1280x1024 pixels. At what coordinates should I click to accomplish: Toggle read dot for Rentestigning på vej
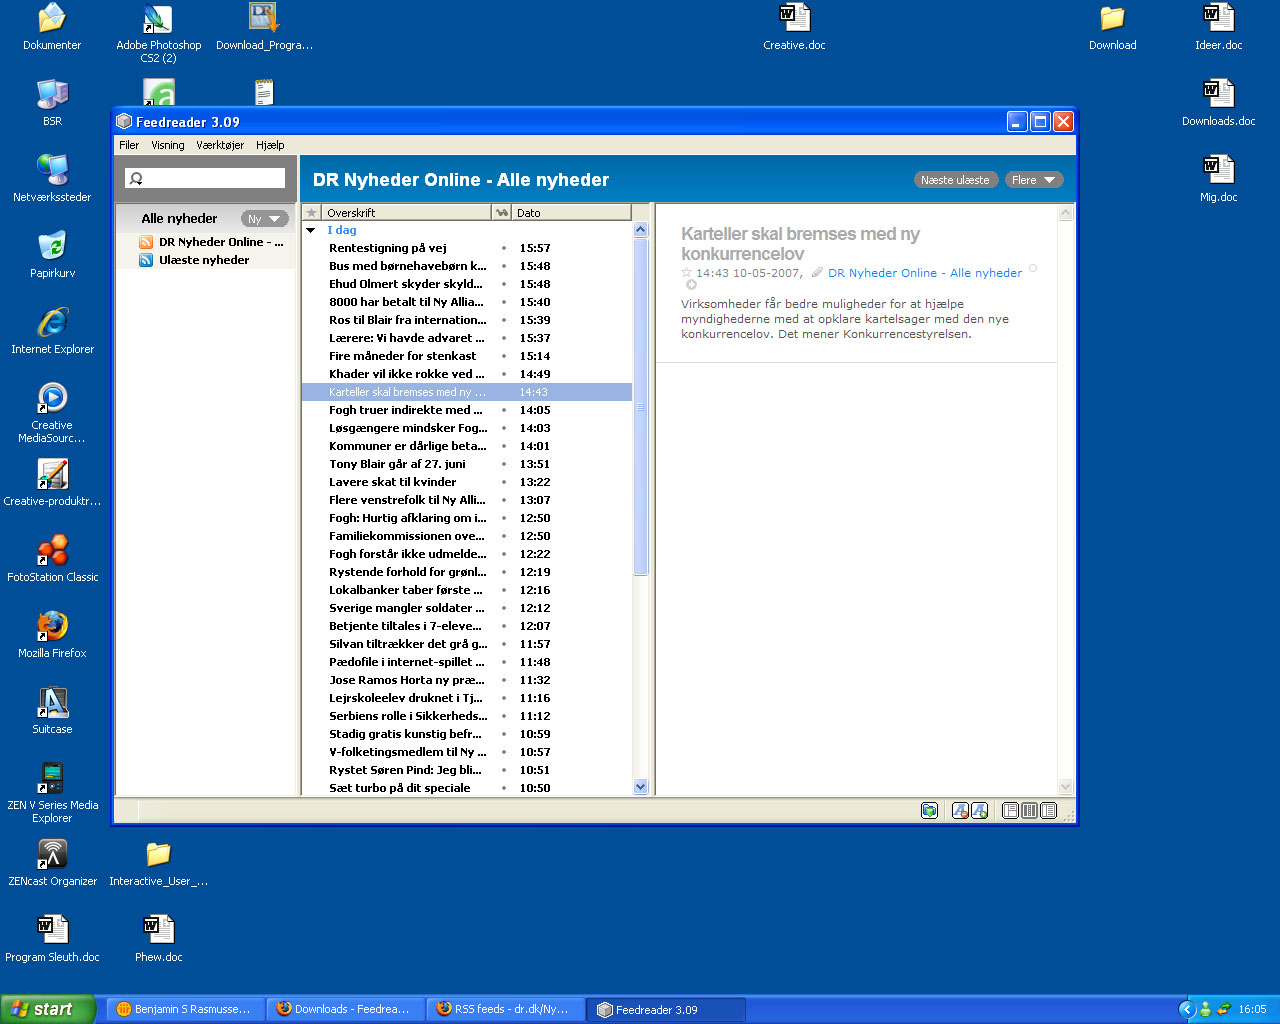coord(503,248)
